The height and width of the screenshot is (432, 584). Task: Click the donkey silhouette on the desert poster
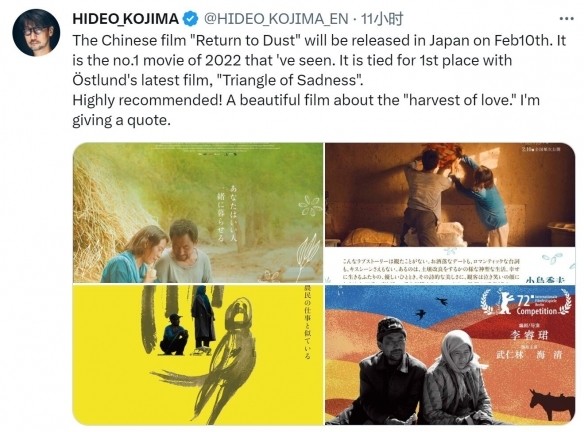552,404
